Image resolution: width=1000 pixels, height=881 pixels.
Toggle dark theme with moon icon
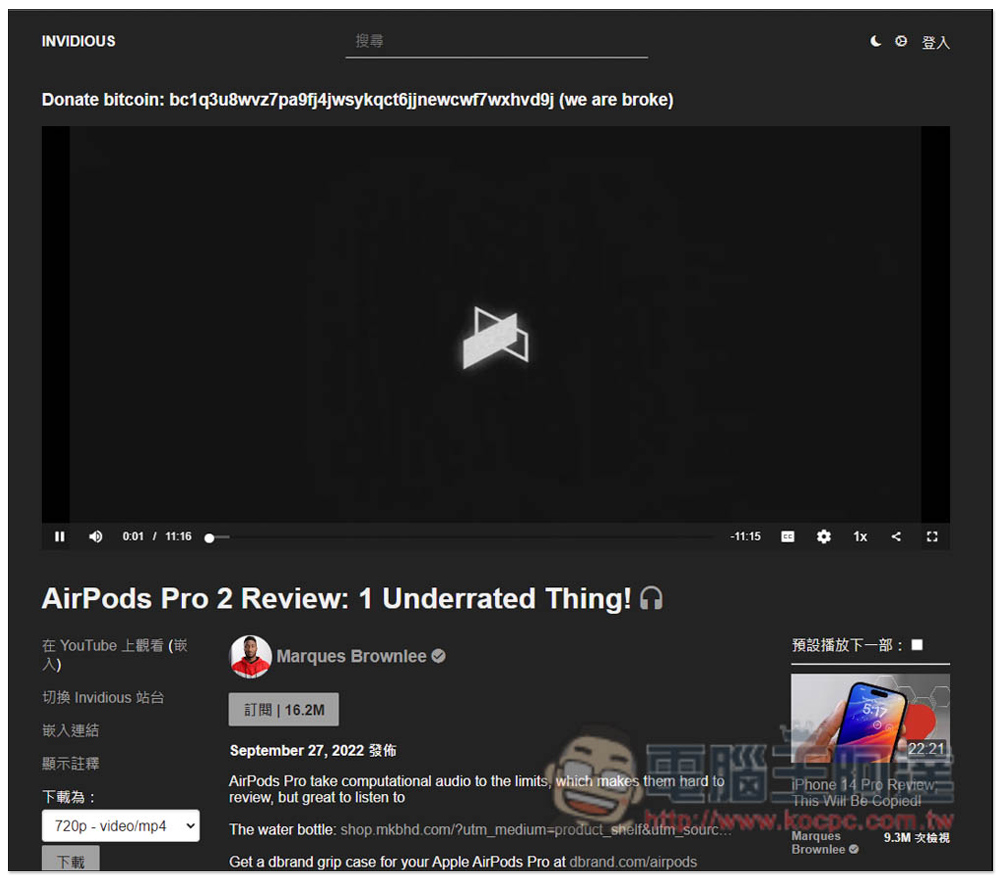click(876, 41)
